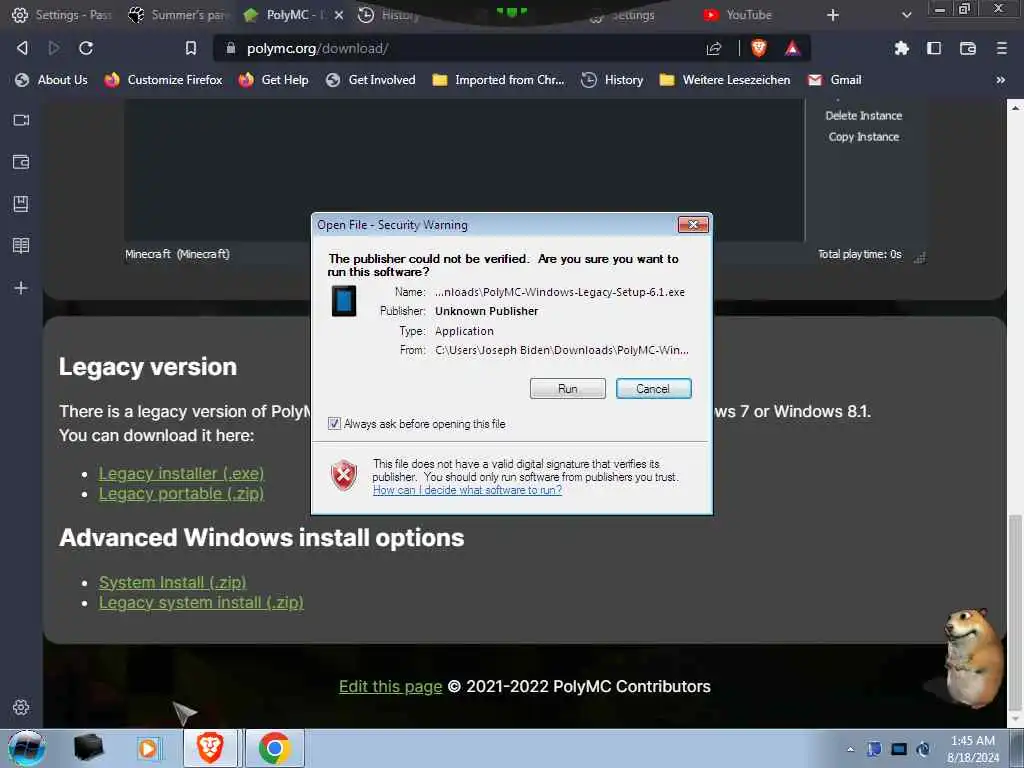Viewport: 1024px width, 768px height.
Task: Click the hamster desktop pet
Action: pyautogui.click(x=972, y=658)
